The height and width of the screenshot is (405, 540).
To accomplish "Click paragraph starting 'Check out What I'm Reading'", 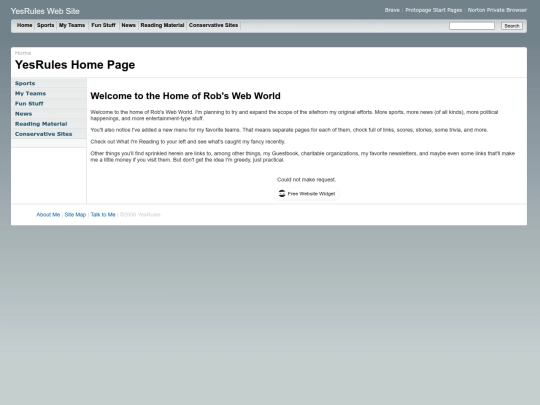I will click(188, 142).
